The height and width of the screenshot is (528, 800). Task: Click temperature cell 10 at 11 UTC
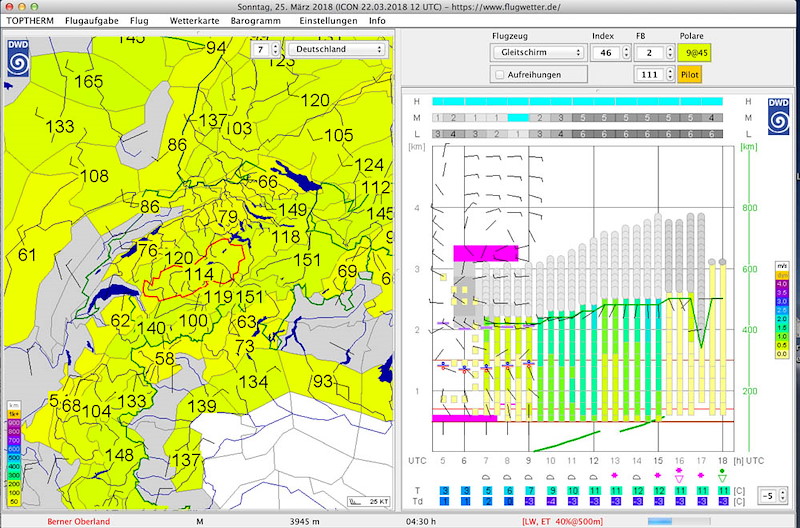pyautogui.click(x=572, y=491)
